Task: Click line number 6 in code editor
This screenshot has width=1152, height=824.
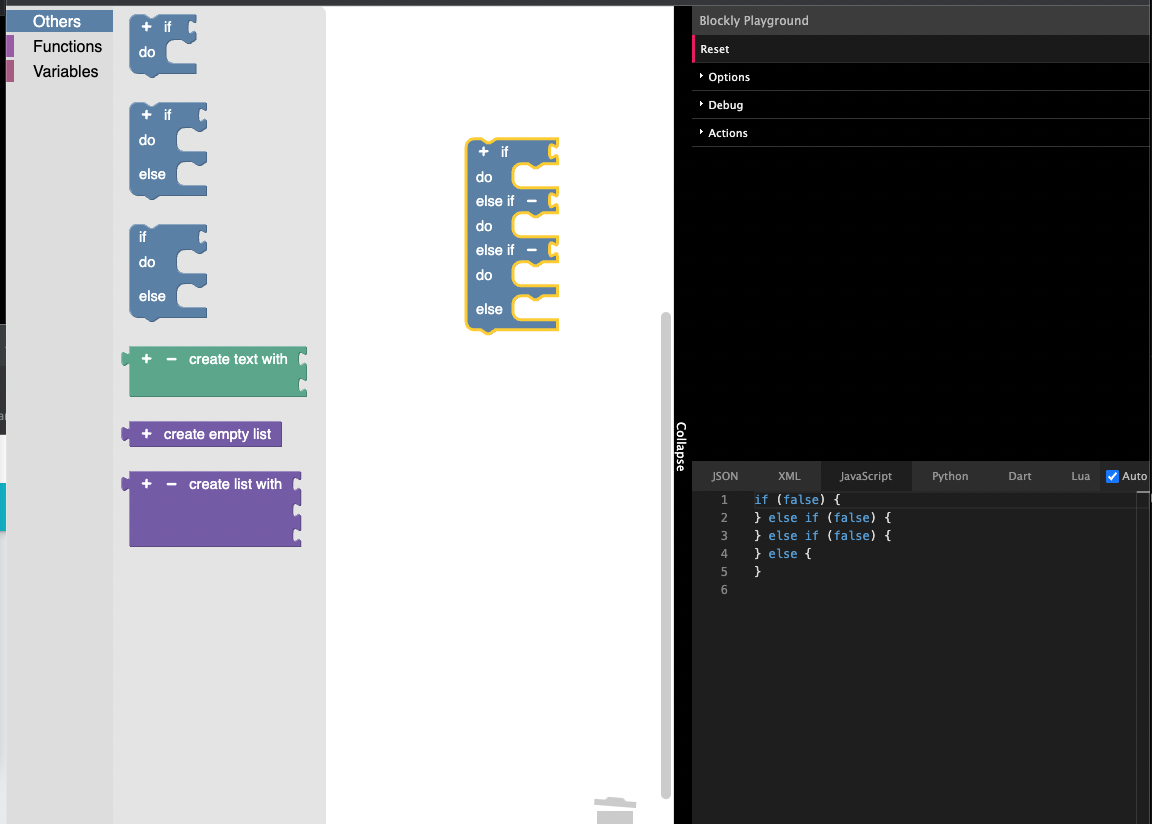Action: coord(724,590)
